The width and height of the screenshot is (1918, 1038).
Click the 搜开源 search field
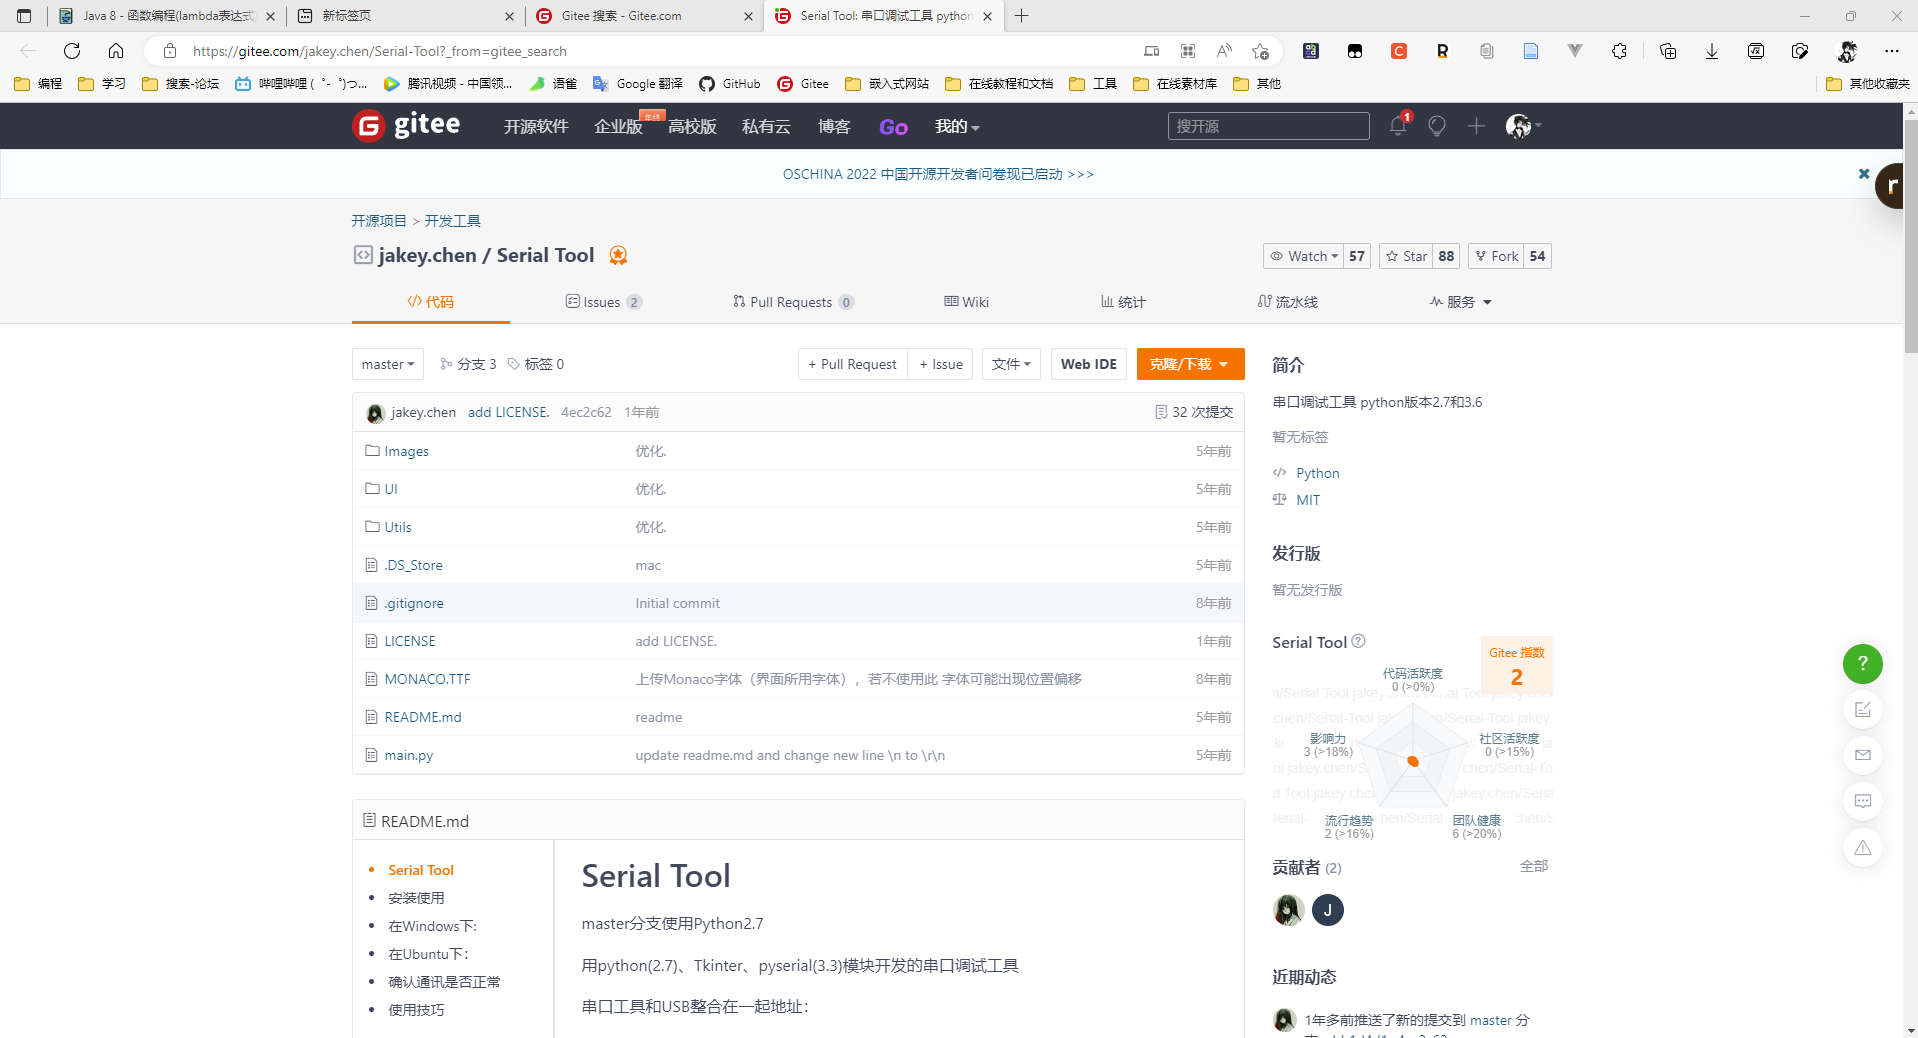tap(1268, 126)
